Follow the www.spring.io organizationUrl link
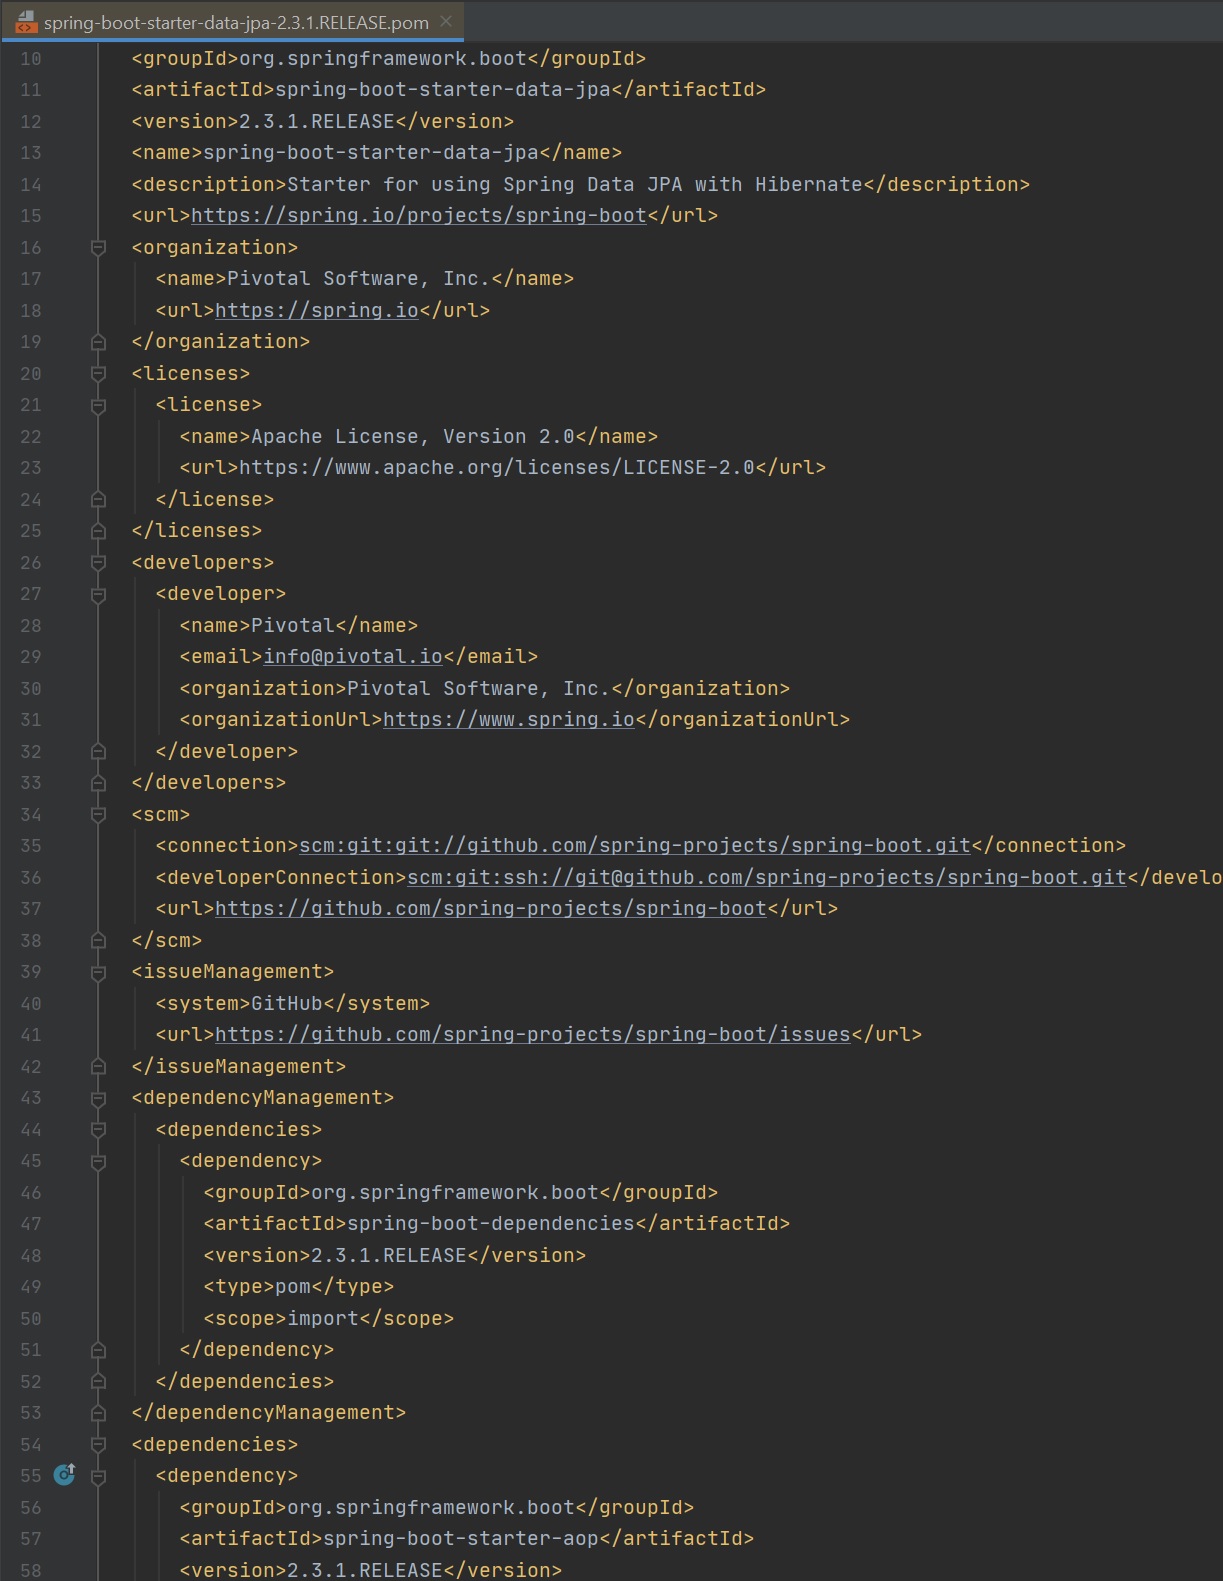 [508, 720]
